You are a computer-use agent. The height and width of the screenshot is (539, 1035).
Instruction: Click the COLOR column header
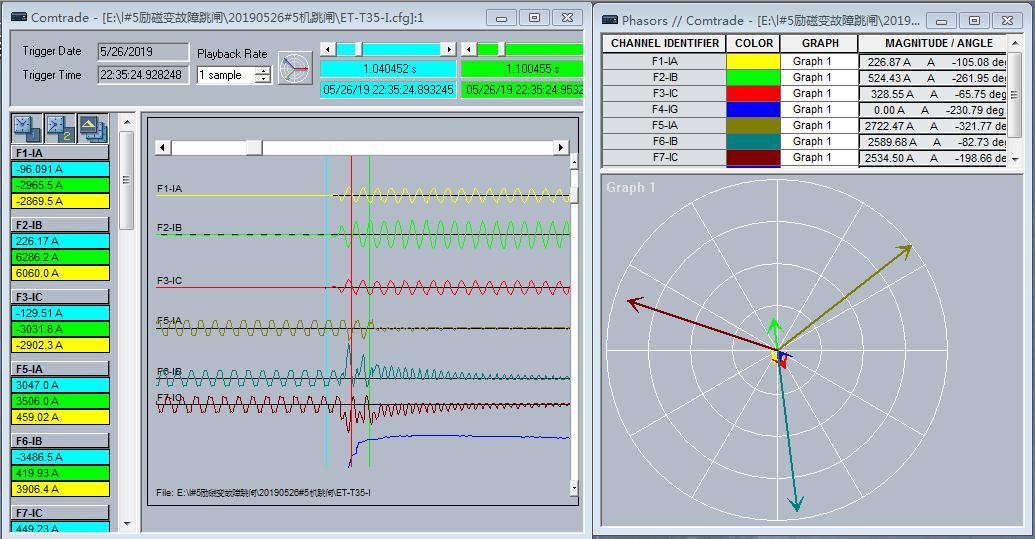(x=753, y=44)
